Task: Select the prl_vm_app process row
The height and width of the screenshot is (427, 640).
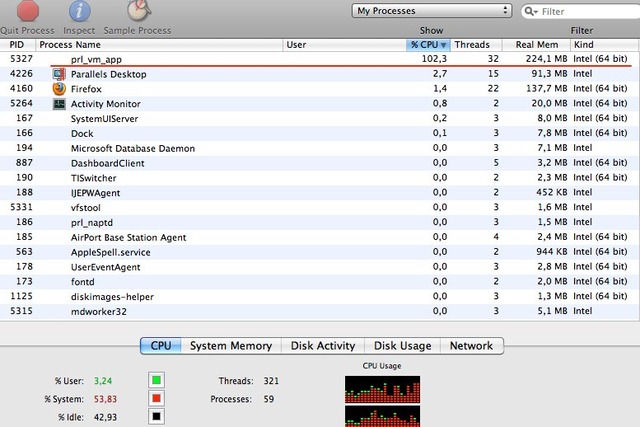Action: 320,59
